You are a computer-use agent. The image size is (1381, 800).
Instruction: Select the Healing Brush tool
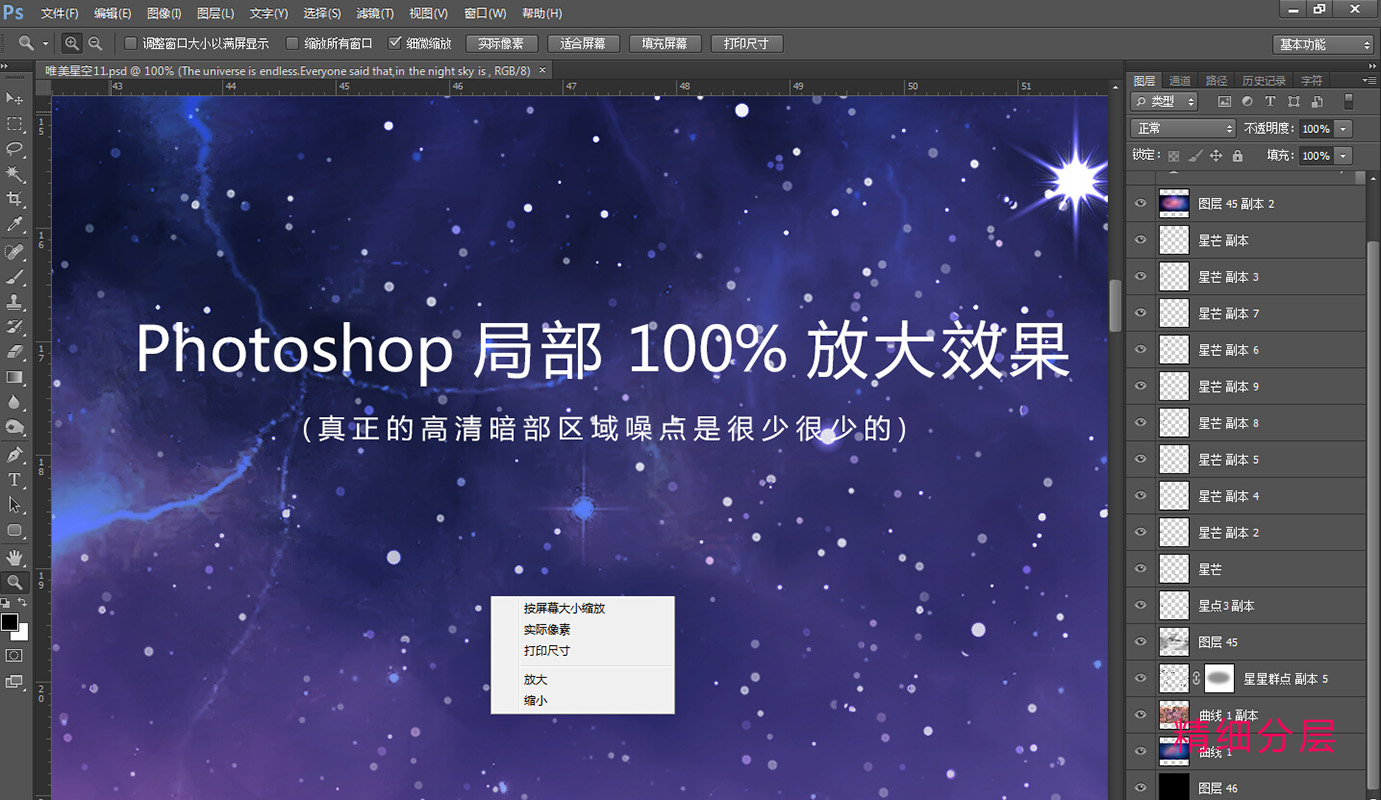point(15,251)
